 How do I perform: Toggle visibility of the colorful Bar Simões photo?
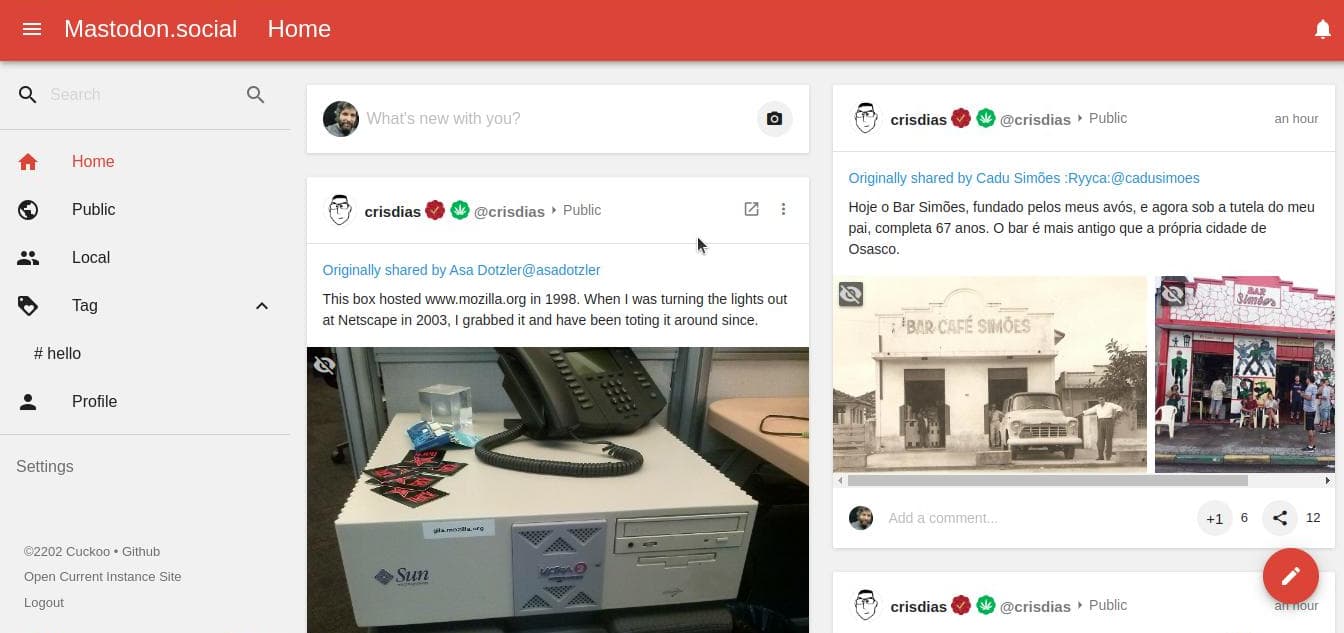coord(1172,294)
